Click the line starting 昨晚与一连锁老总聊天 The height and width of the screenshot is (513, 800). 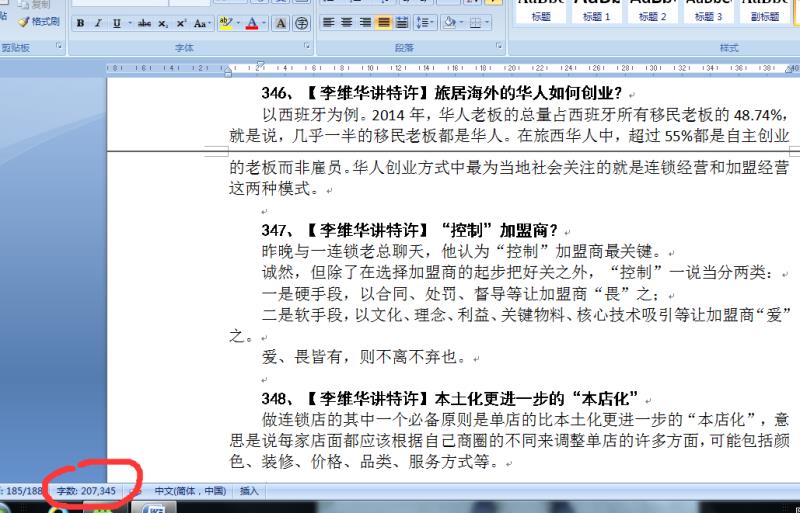pyautogui.click(x=462, y=251)
